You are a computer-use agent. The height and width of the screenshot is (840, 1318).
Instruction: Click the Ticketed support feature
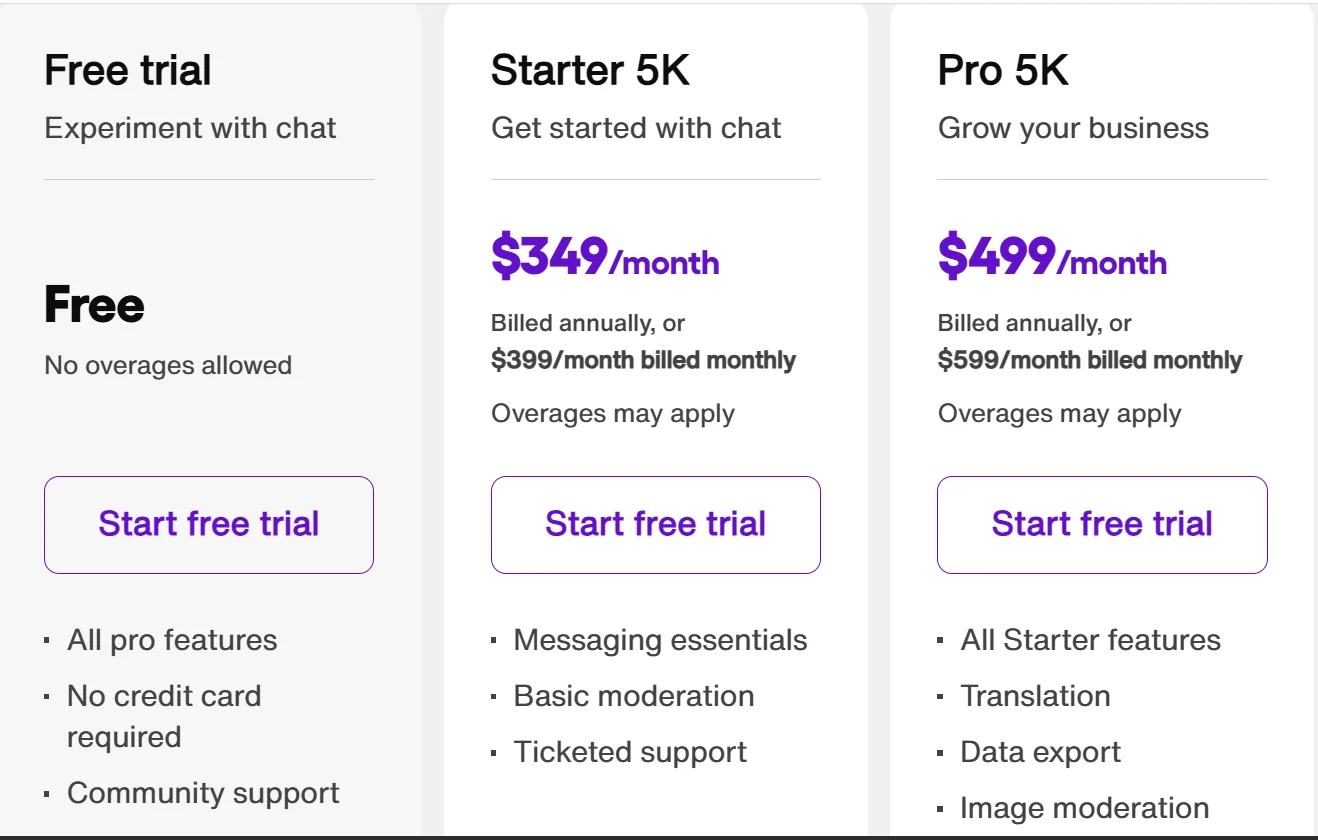tap(630, 752)
